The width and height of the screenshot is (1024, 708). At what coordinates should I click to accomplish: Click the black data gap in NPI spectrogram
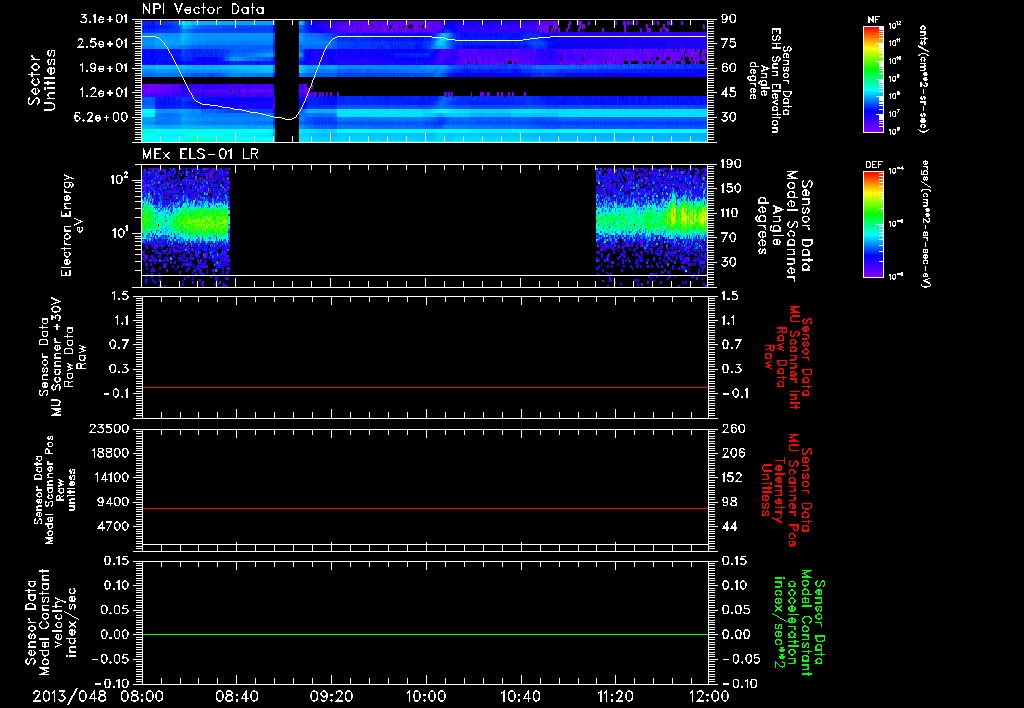pos(287,81)
